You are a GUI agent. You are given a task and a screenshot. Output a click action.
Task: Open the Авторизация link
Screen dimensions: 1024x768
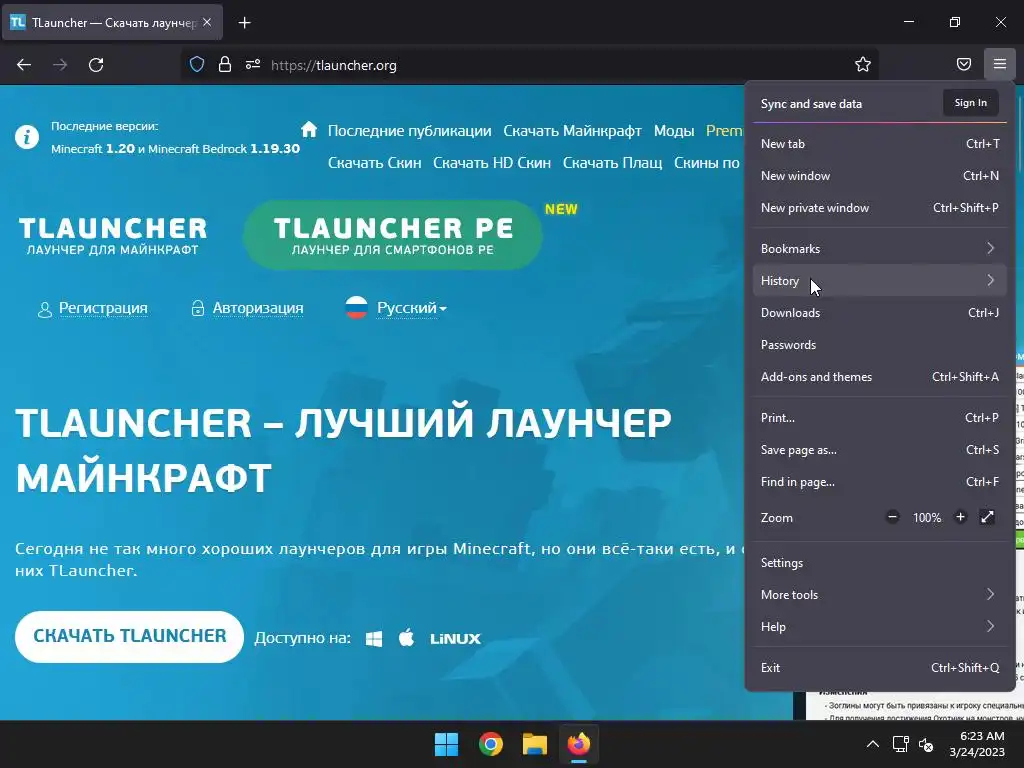[258, 308]
